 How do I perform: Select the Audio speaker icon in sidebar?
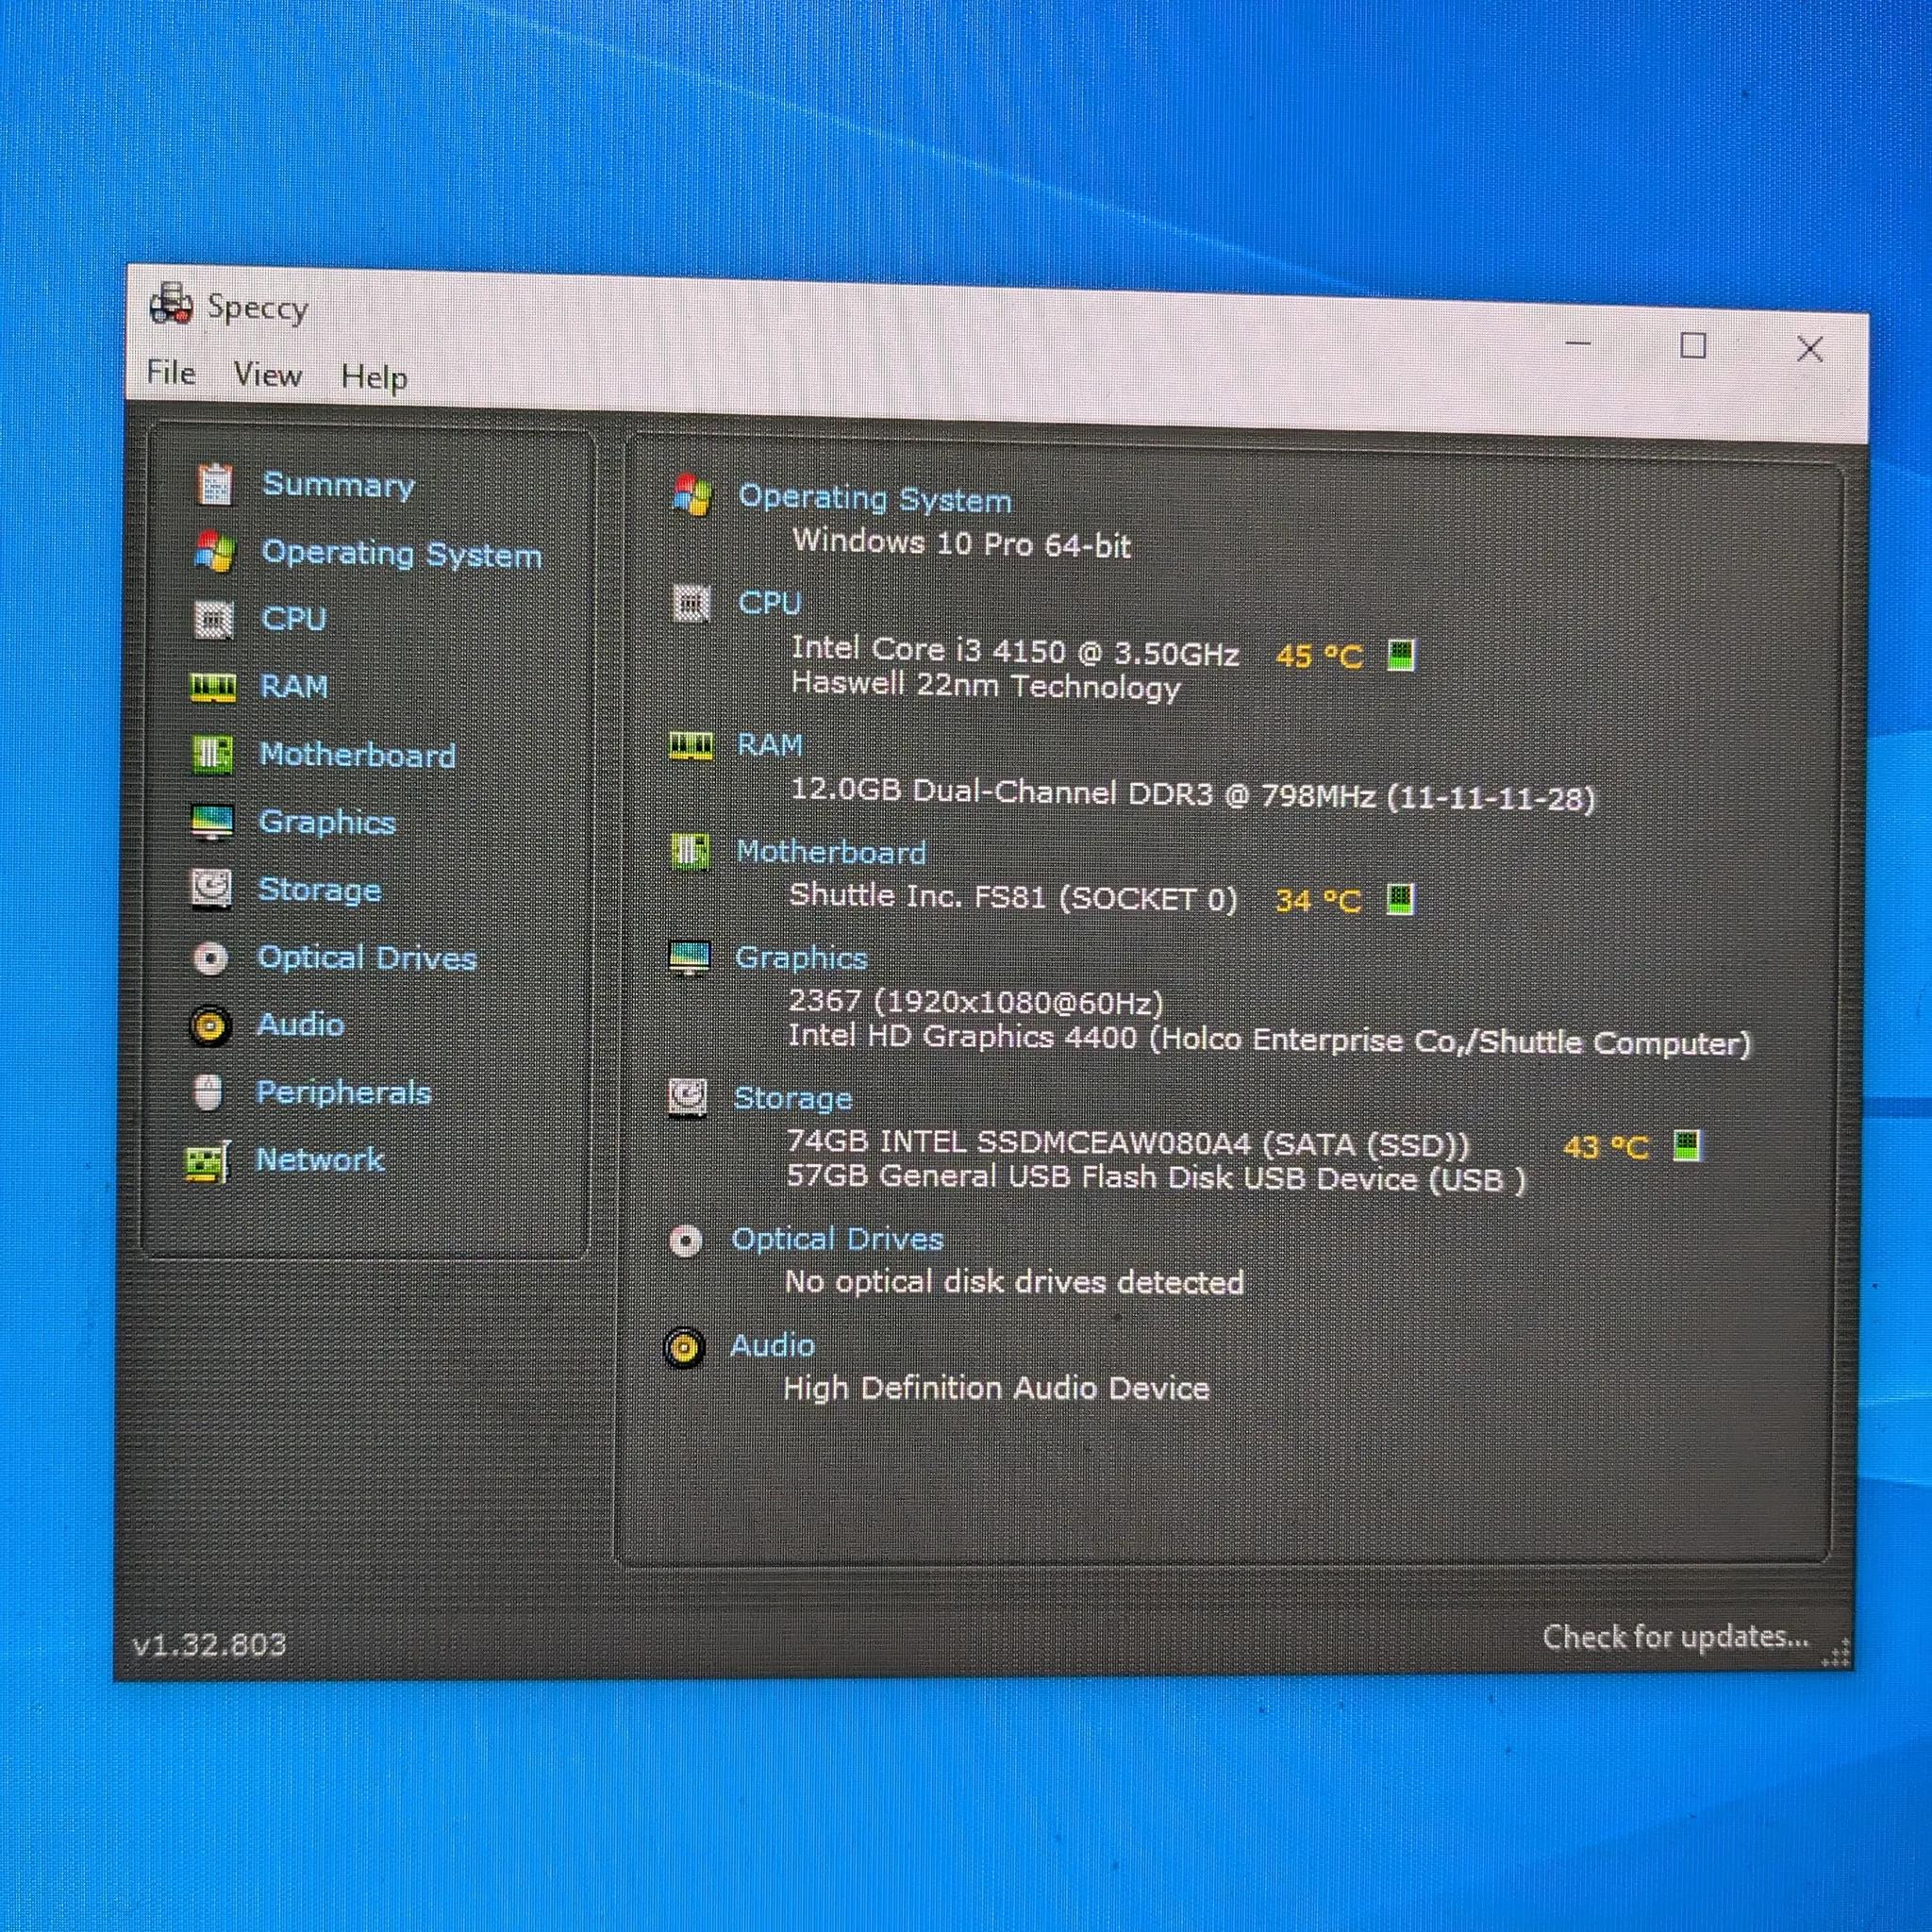(210, 1025)
